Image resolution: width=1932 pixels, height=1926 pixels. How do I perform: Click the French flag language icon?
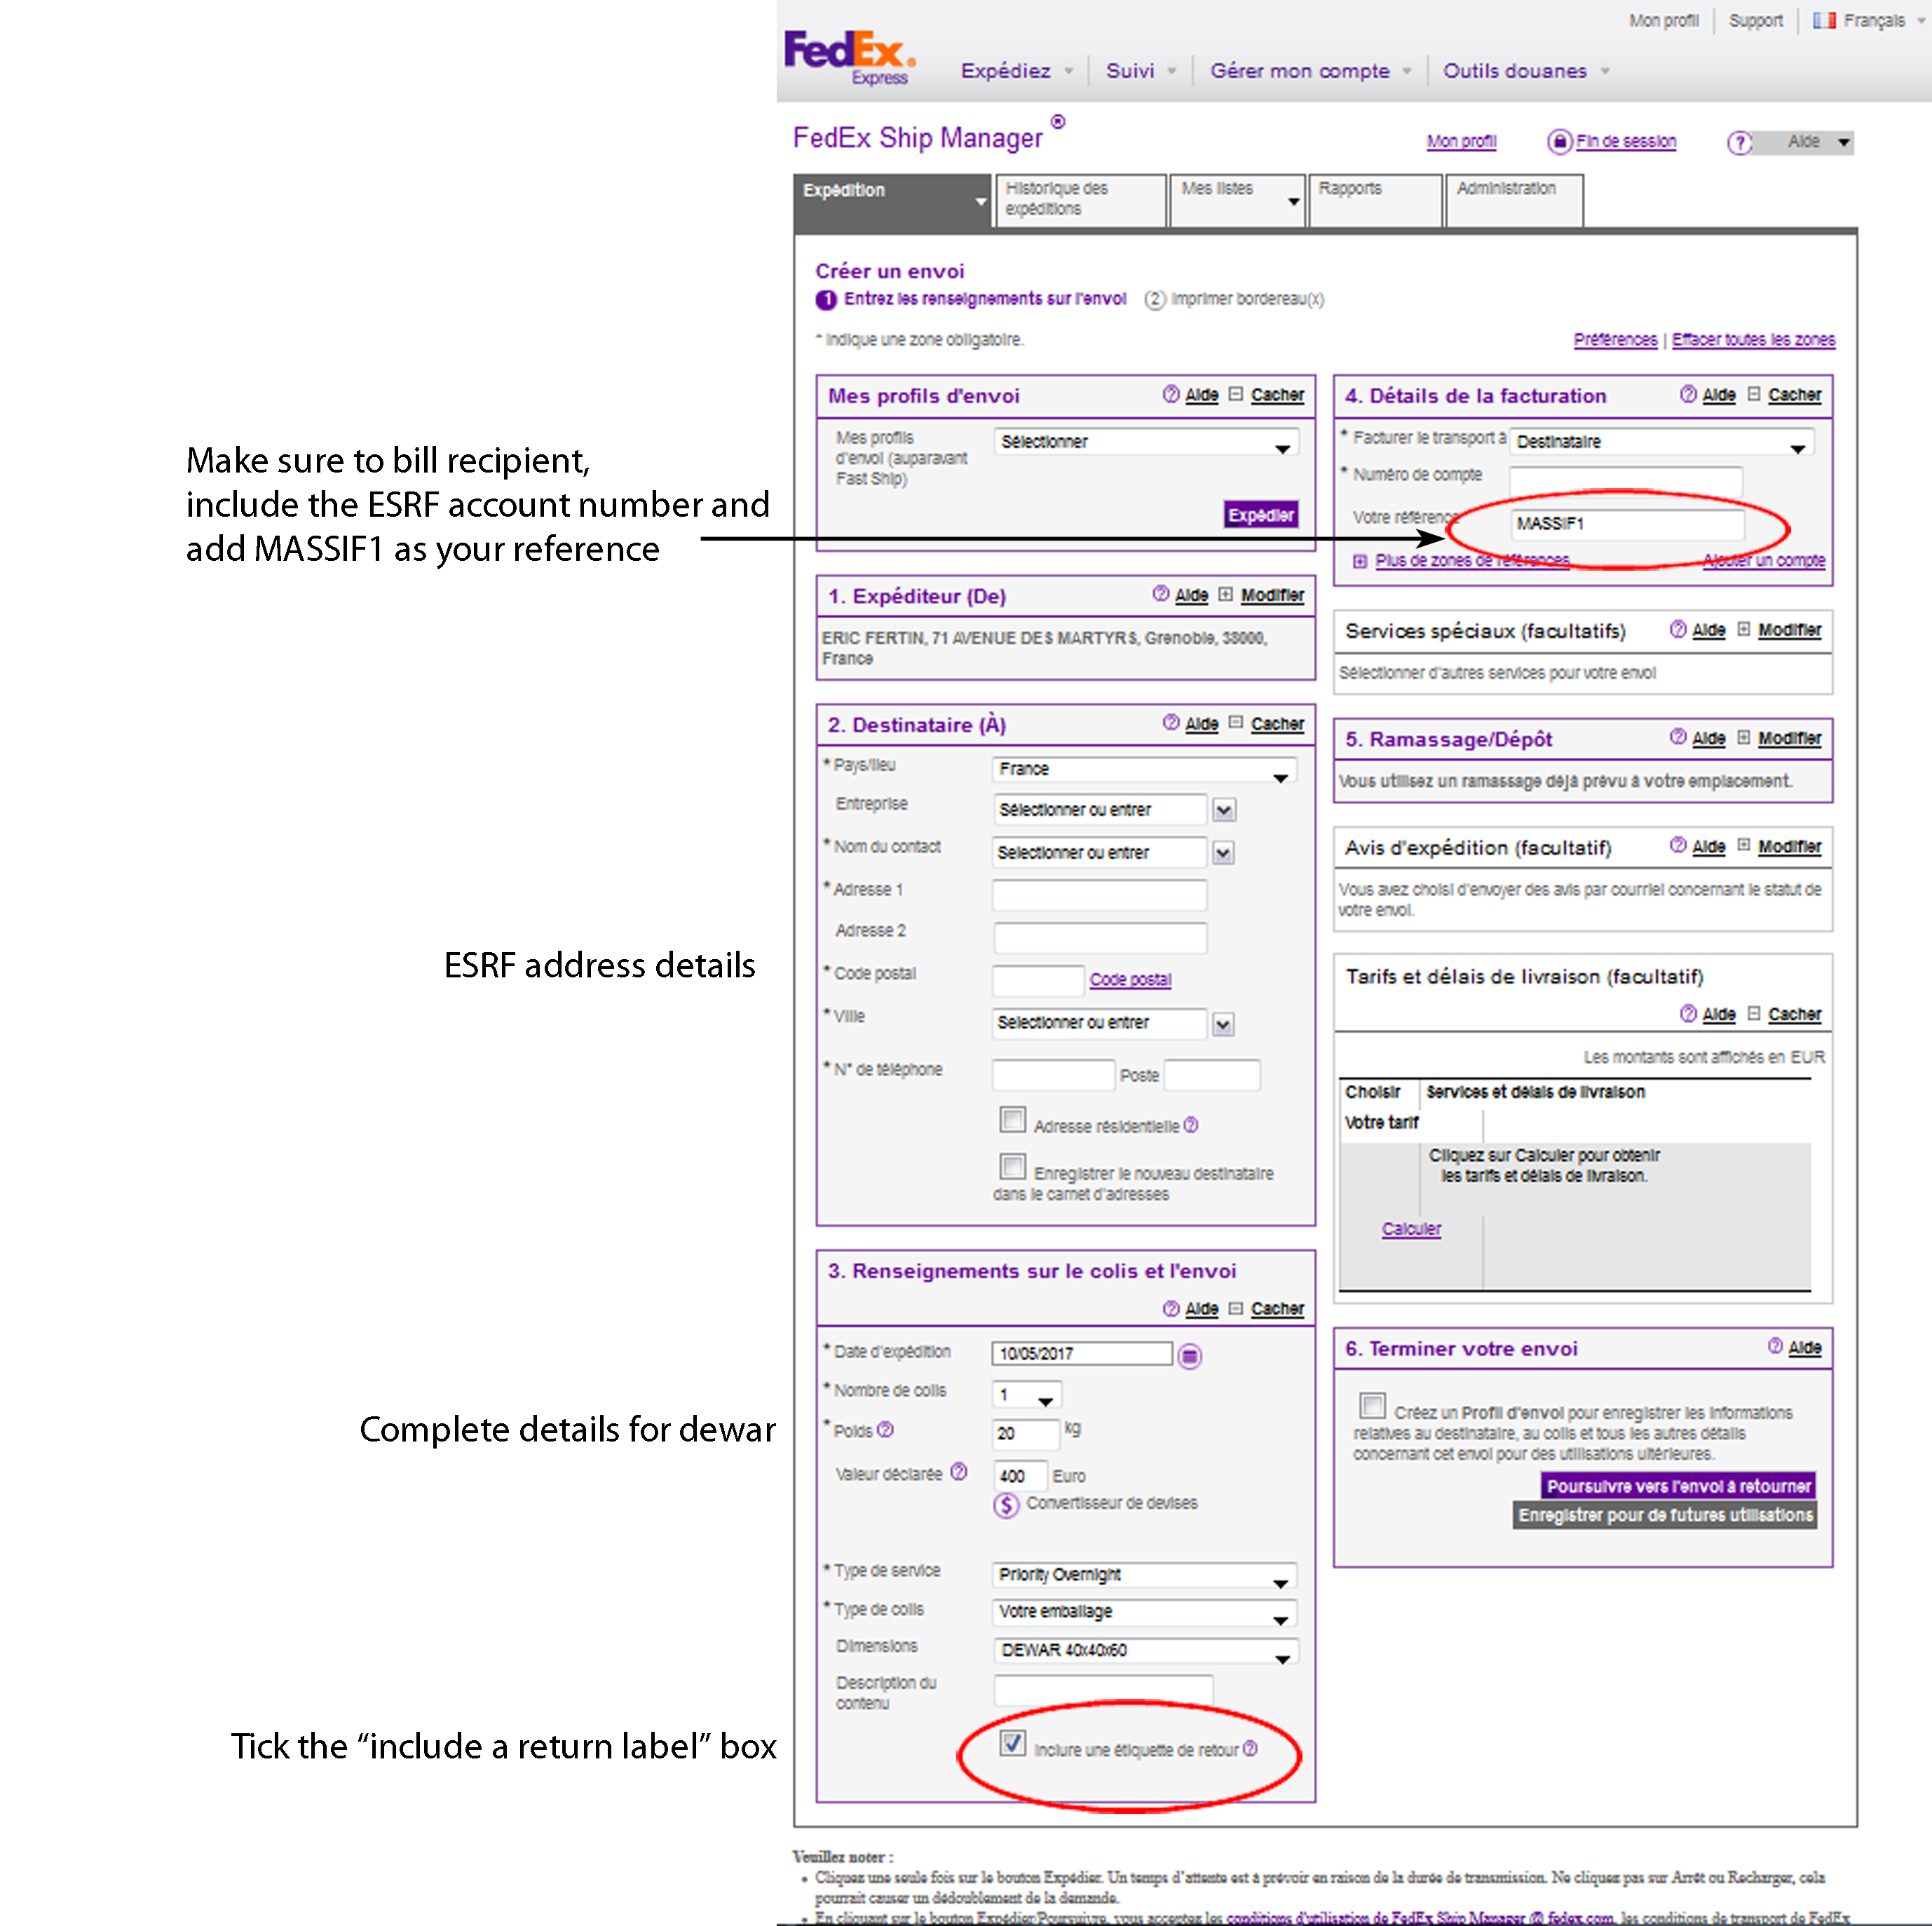click(1823, 20)
